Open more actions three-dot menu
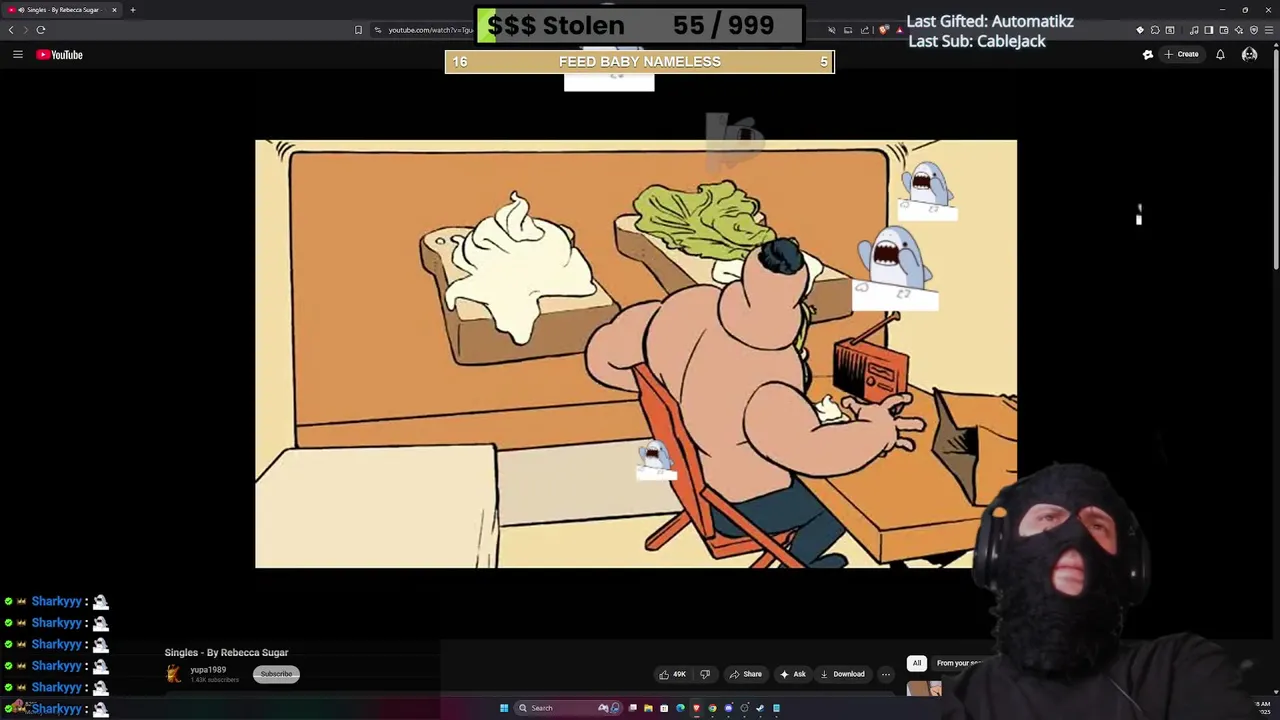This screenshot has width=1280, height=720. [x=885, y=674]
